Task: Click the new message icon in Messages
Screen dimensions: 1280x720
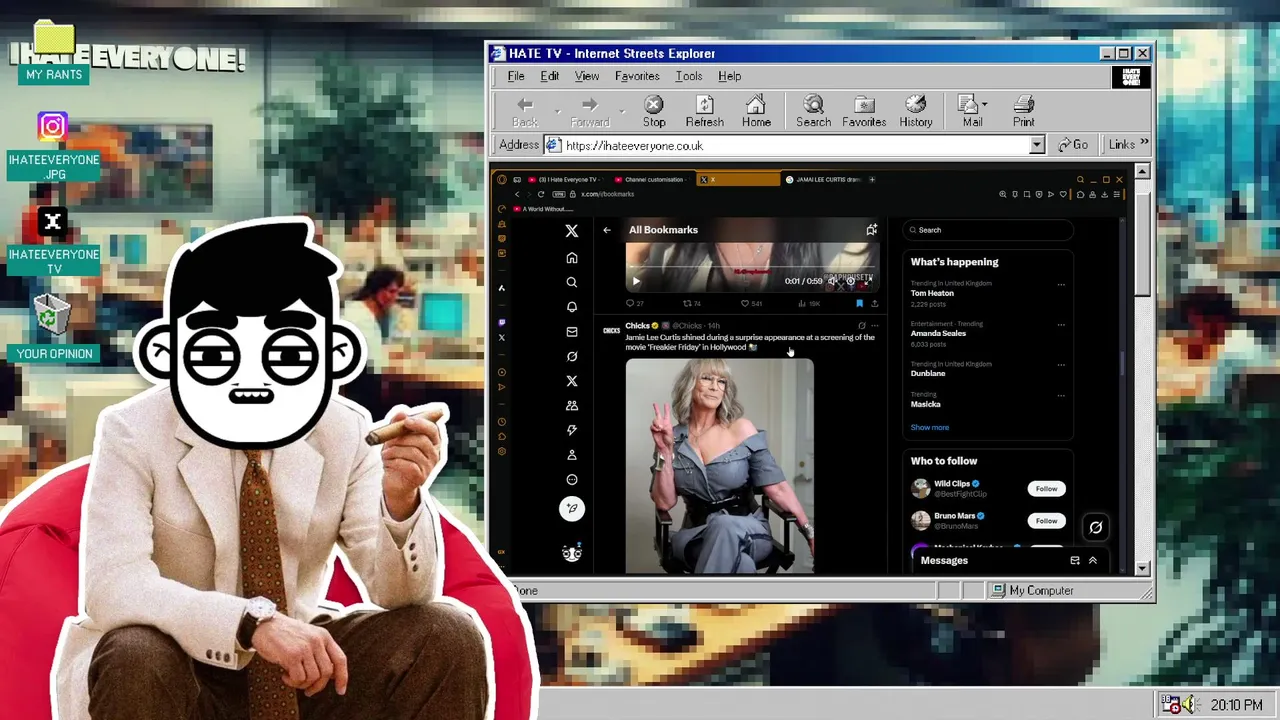Action: click(1075, 561)
